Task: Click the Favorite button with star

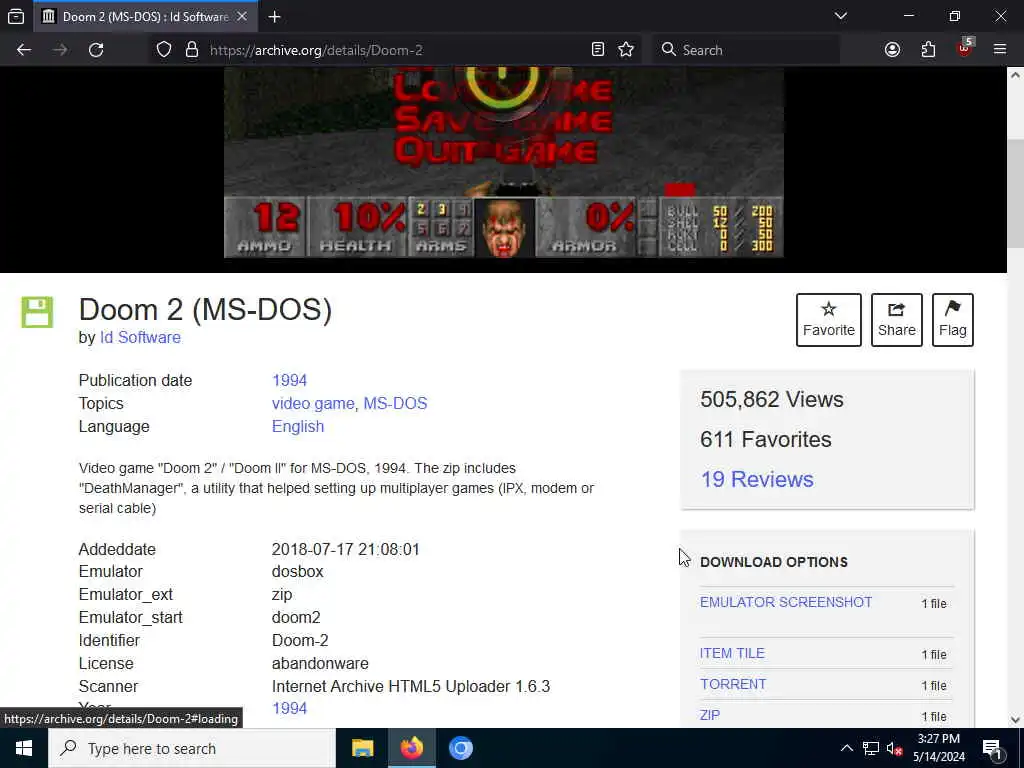Action: tap(829, 320)
